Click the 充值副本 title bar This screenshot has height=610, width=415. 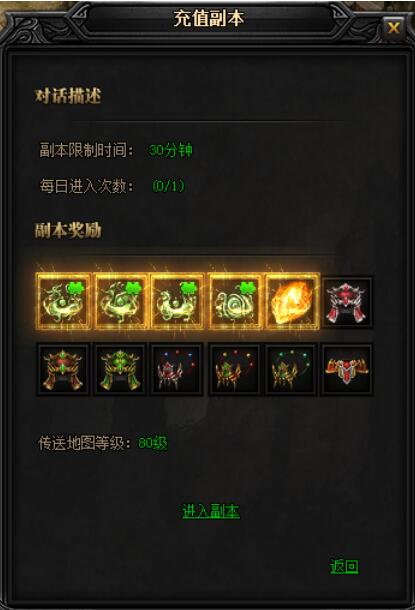tap(209, 18)
